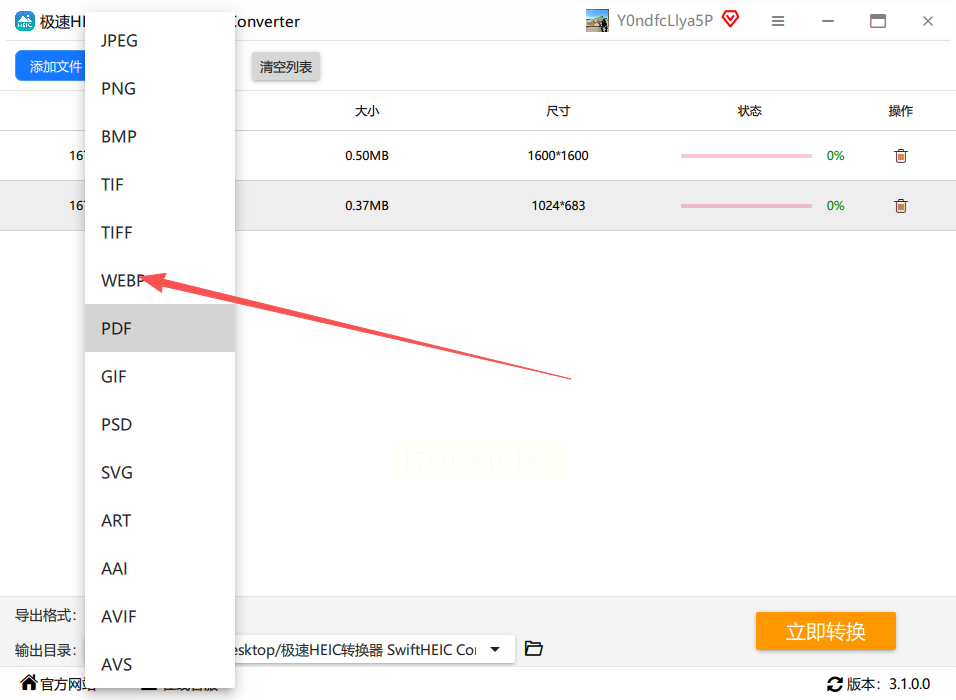Click the 1600*1600 dimension cell

558,155
